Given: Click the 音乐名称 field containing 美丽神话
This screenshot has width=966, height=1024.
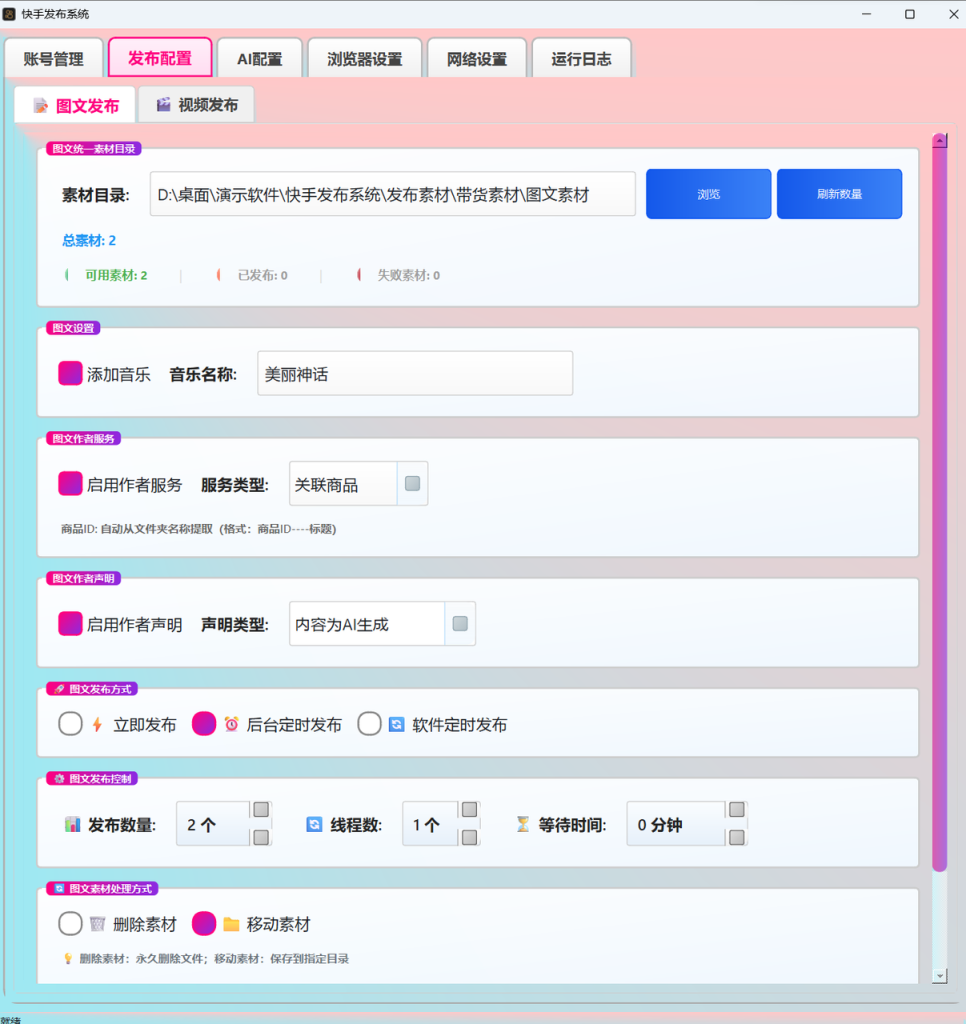Looking at the screenshot, I should click(415, 374).
